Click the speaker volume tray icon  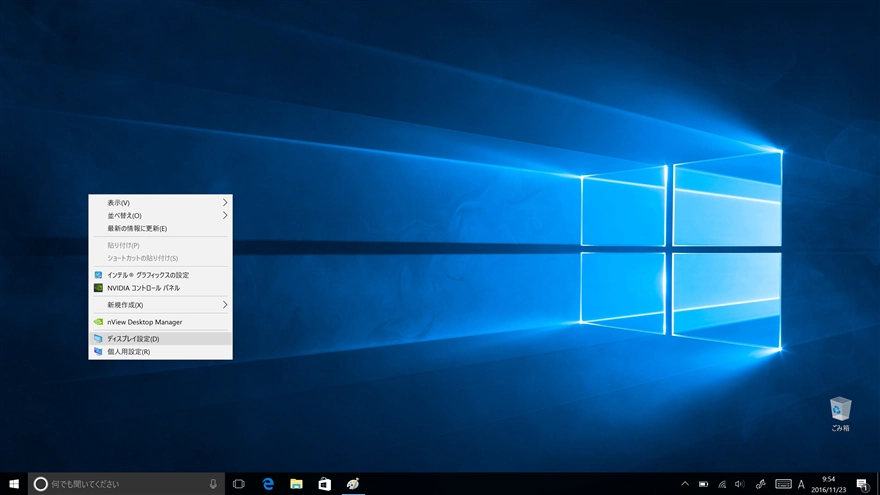click(739, 484)
